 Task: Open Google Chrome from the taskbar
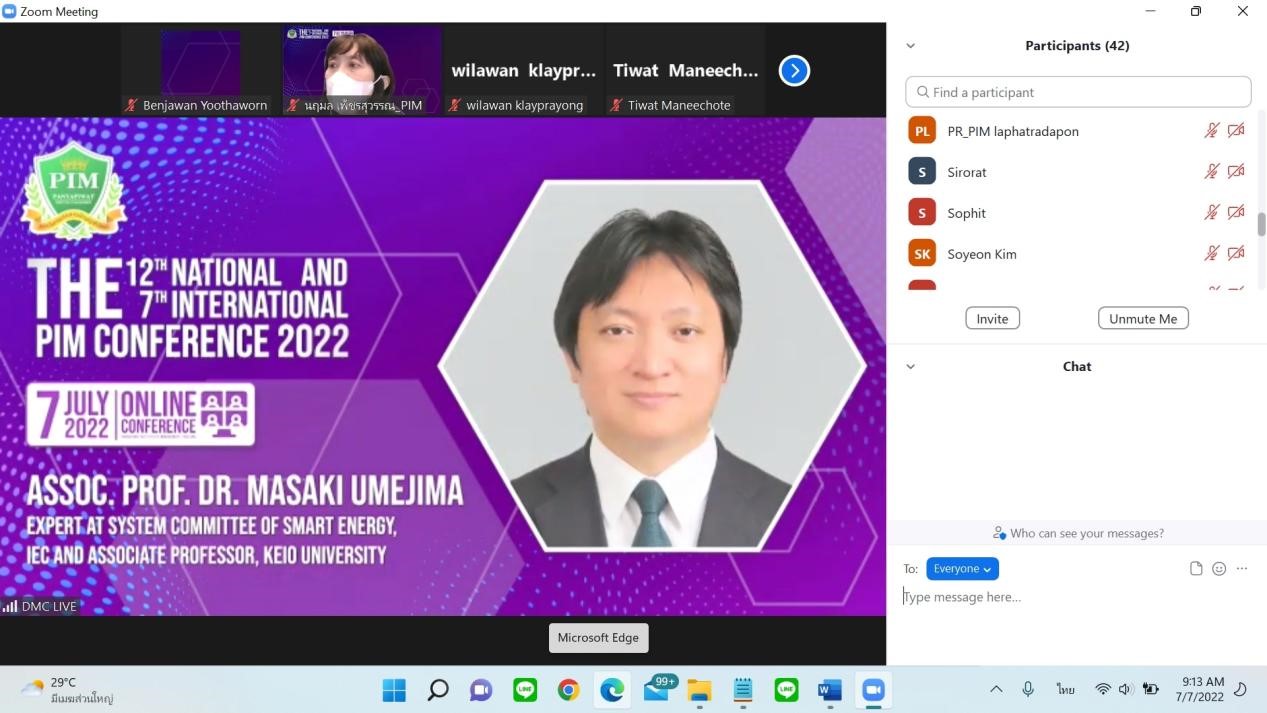click(x=568, y=690)
